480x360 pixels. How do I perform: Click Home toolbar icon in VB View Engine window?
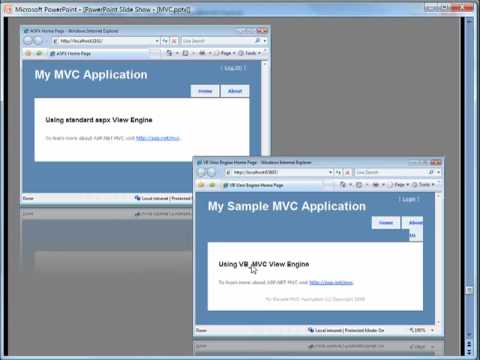343,184
